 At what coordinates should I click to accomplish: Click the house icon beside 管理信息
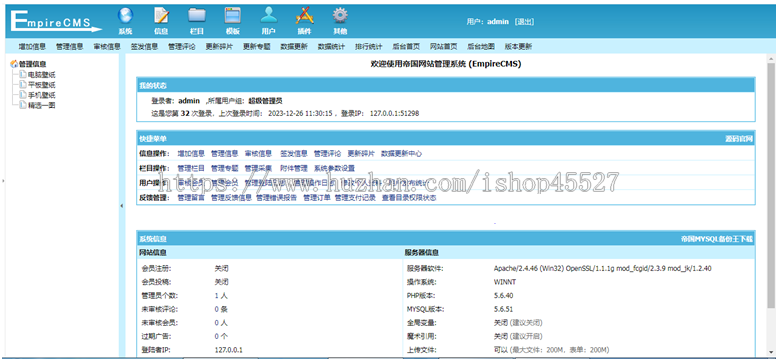[x=14, y=64]
